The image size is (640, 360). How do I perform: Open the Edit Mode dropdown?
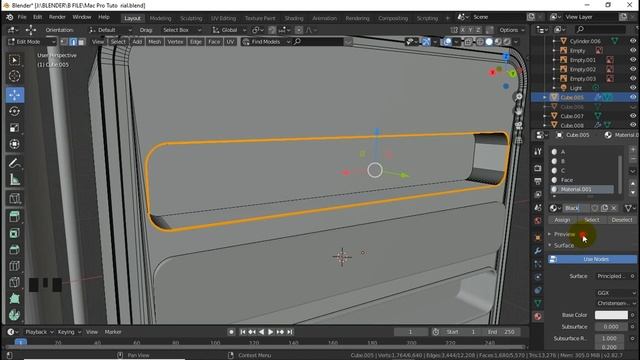click(x=31, y=42)
